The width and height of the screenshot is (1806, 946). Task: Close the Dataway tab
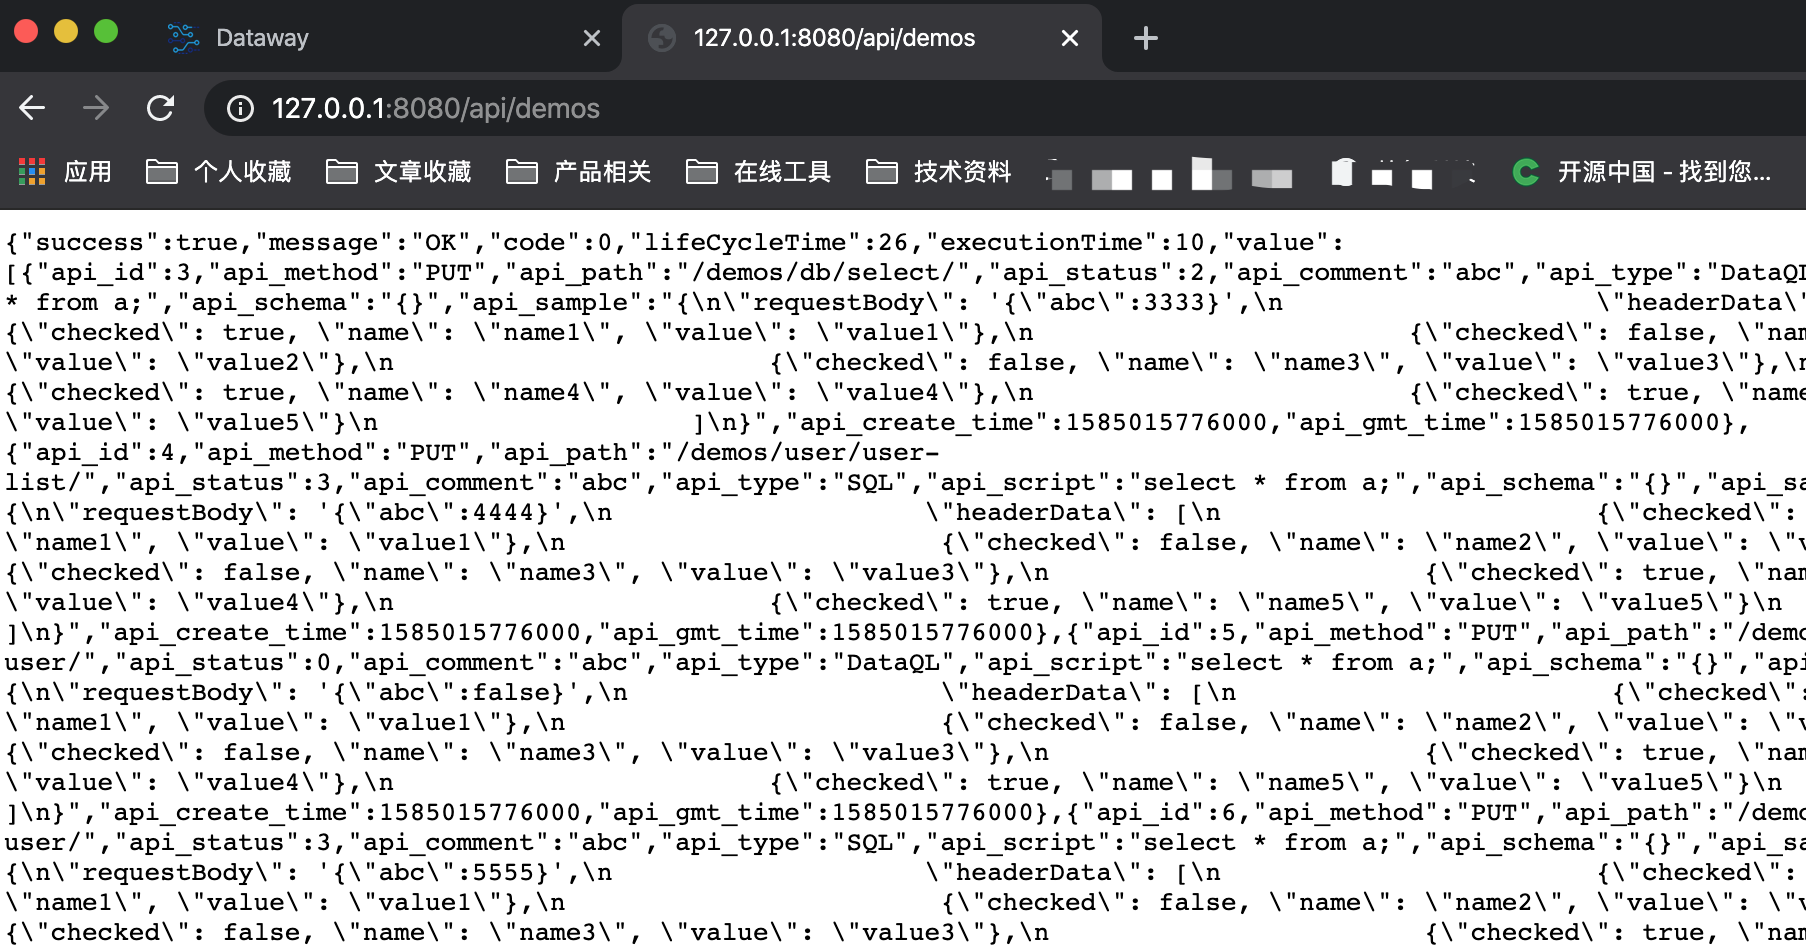(x=591, y=37)
